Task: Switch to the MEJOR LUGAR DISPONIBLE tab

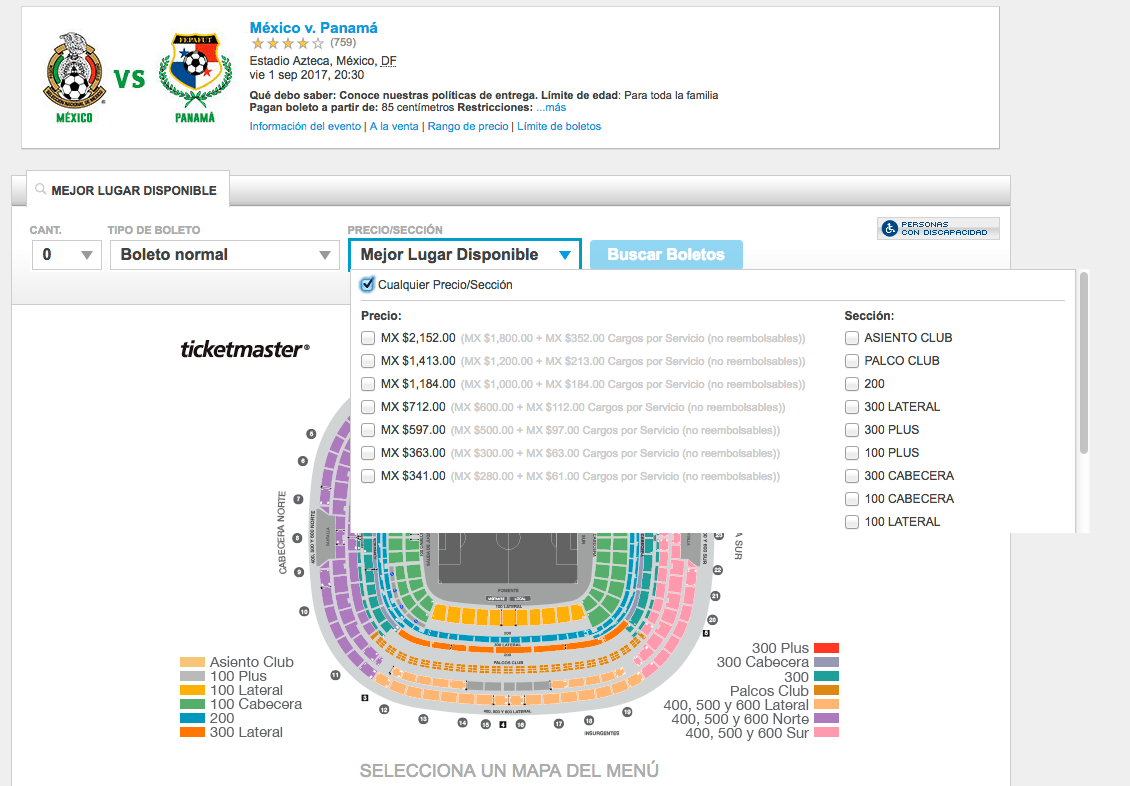Action: click(128, 189)
